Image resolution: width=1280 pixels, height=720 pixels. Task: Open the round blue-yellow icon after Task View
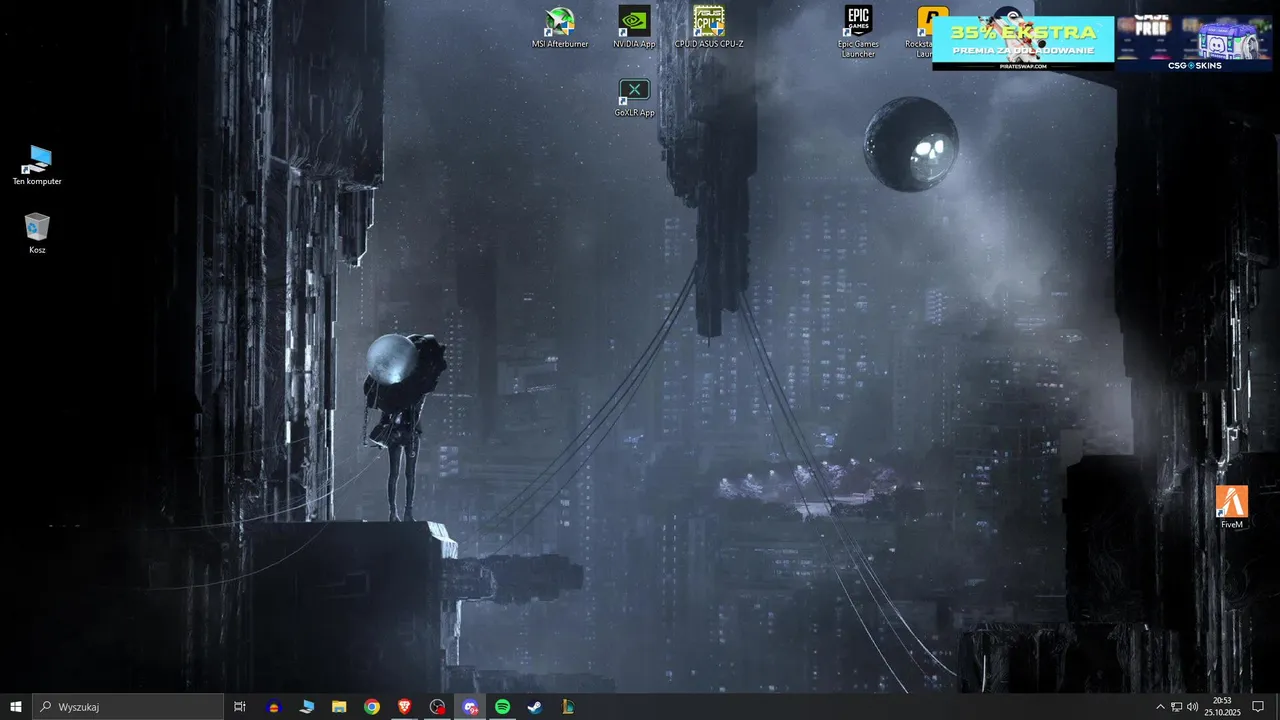coord(274,707)
